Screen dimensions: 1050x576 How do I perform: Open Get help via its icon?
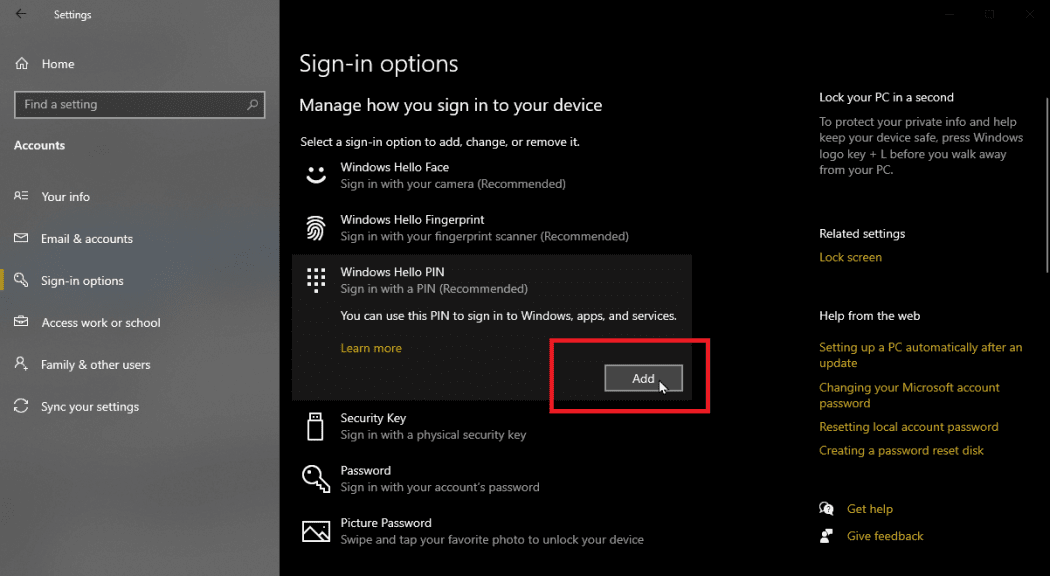coord(826,508)
